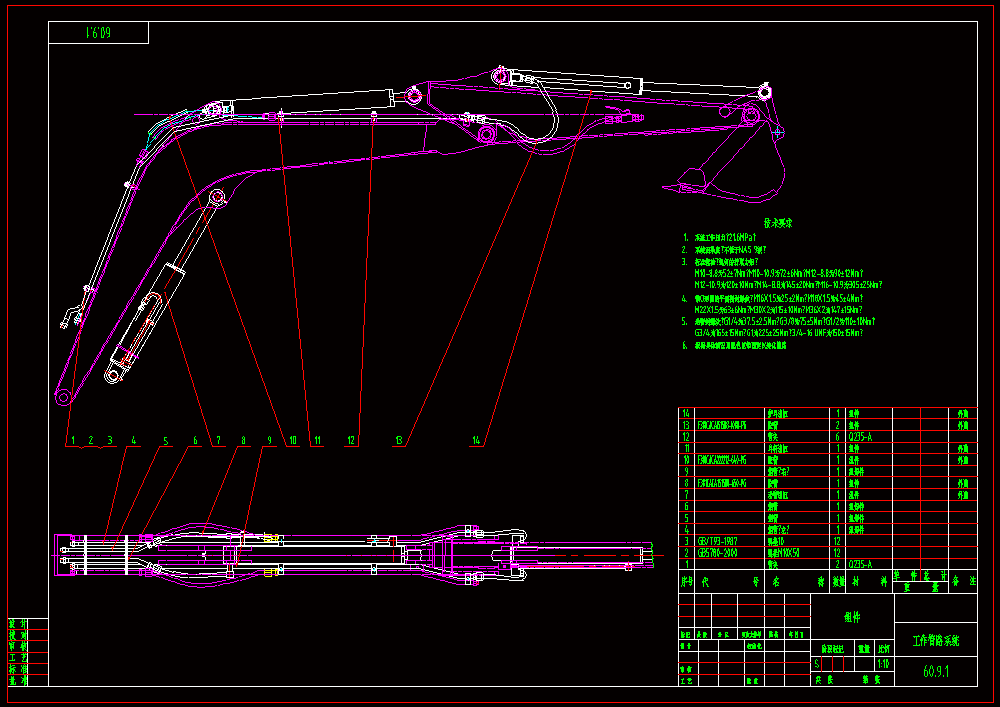
Task: Select callout balloon number 4
Action: point(133,440)
